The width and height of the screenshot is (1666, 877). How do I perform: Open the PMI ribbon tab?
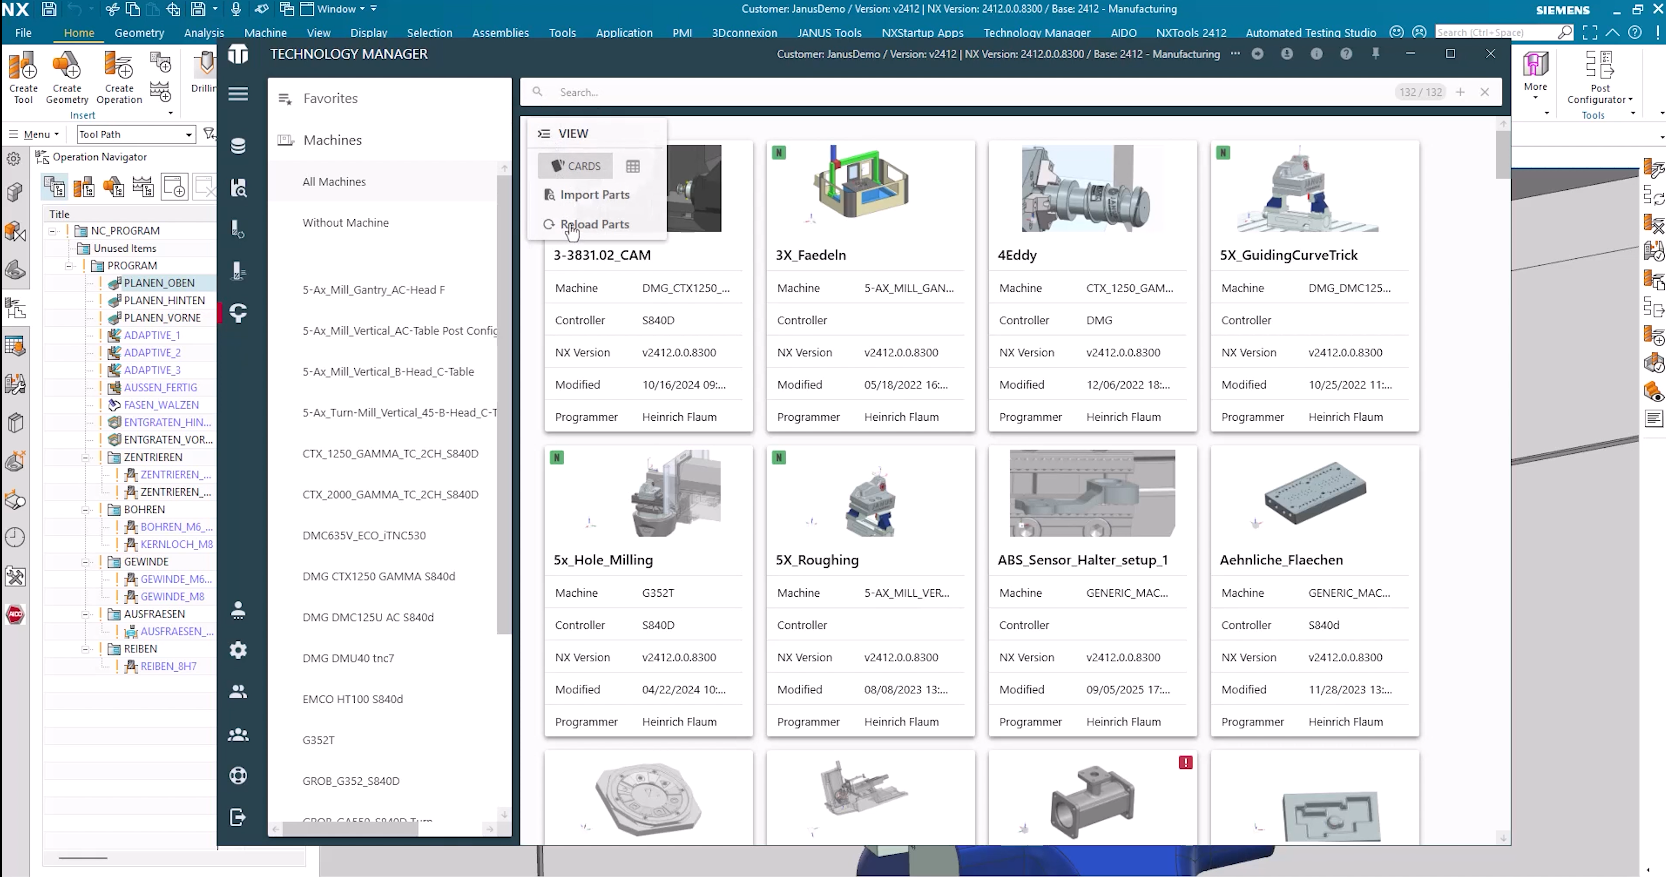682,33
